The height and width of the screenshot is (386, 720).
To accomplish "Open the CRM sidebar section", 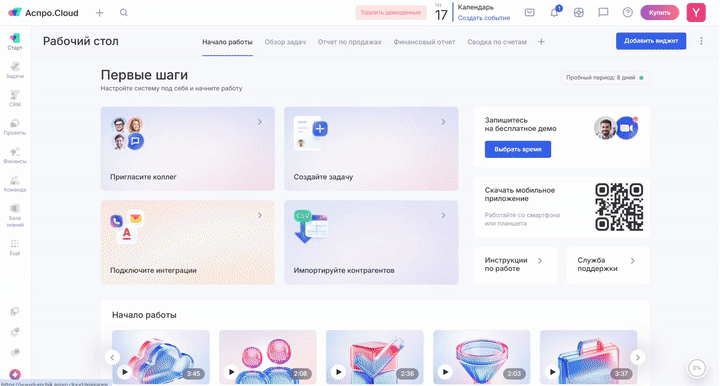I will [15, 98].
